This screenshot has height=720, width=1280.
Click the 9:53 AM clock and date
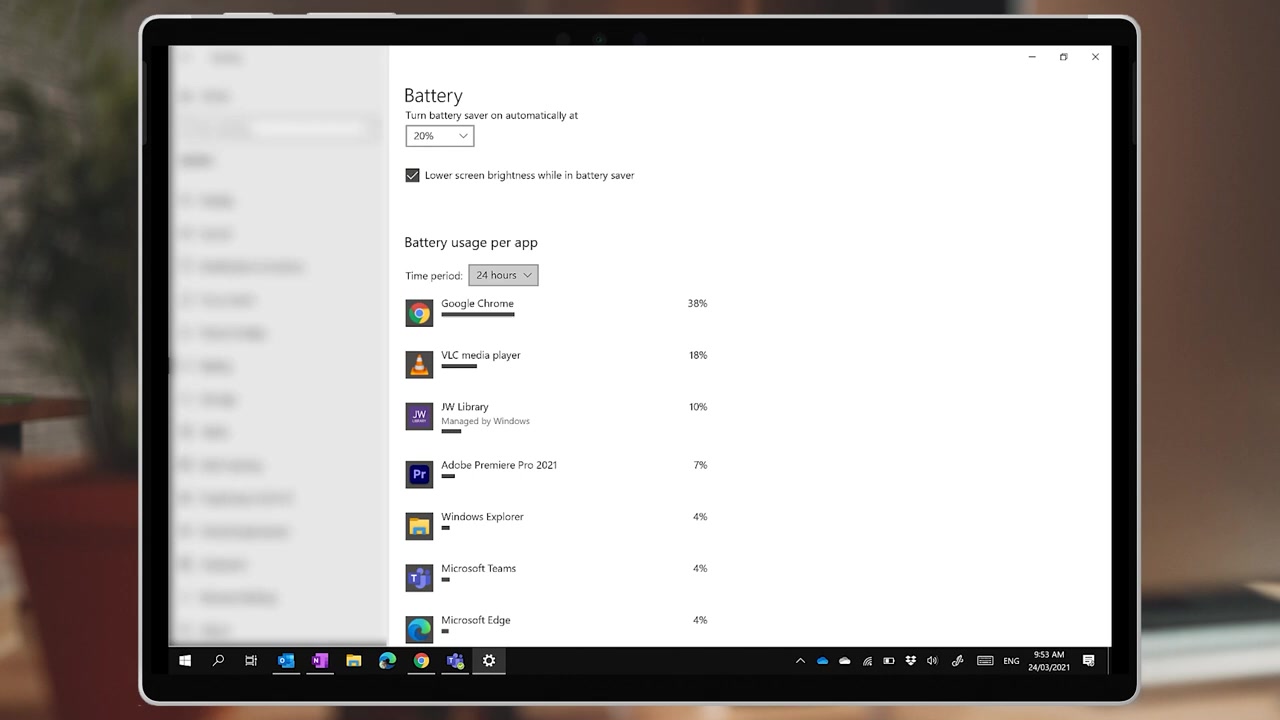[1049, 661]
